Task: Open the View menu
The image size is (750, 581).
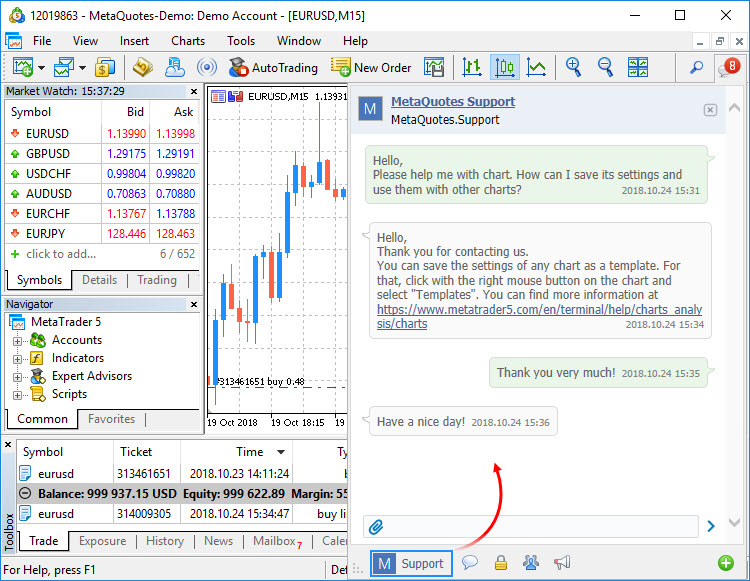Action: [x=85, y=41]
